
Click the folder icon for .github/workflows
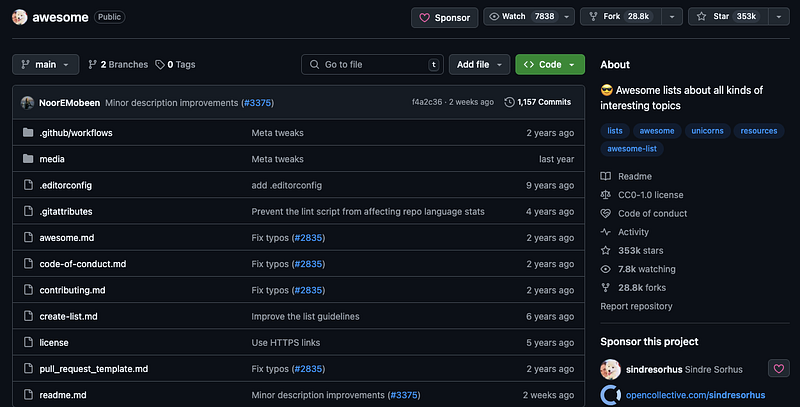[28, 133]
